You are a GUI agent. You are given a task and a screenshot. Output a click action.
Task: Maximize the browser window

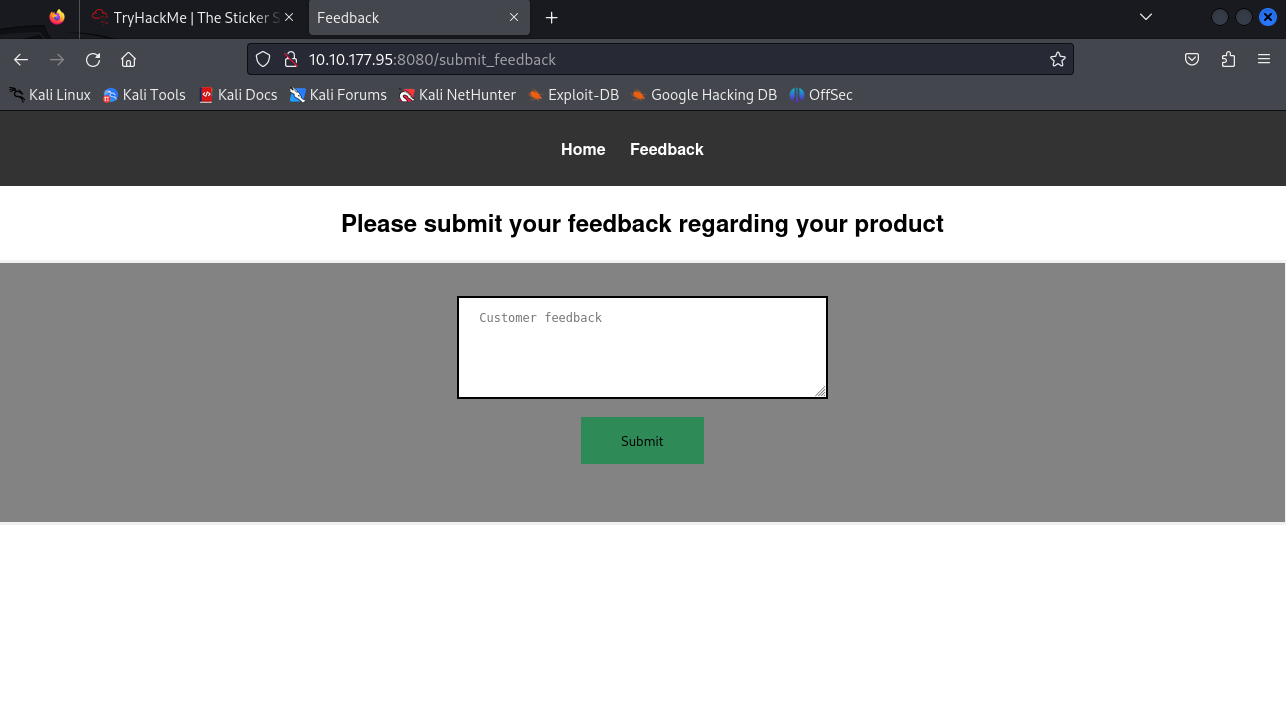1243,17
